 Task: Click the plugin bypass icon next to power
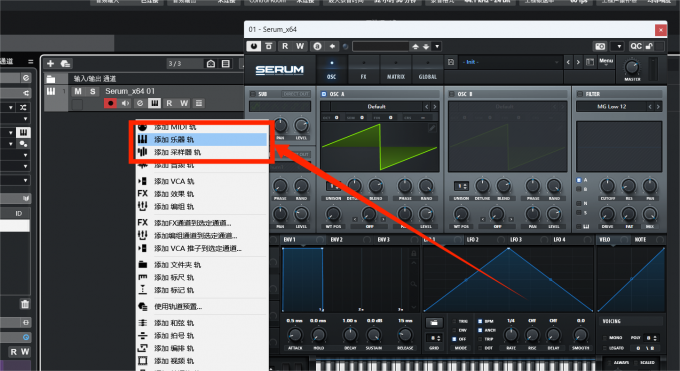(269, 46)
